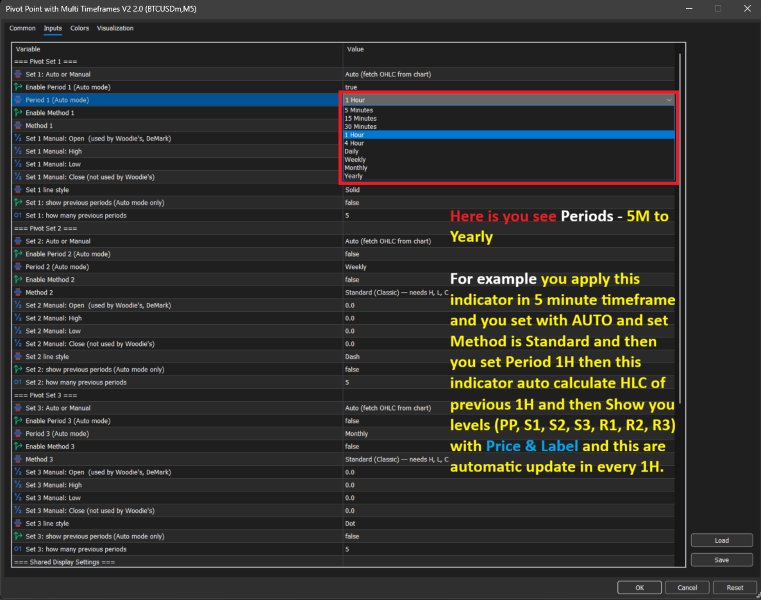This screenshot has width=761, height=600.
Task: Click the enum icon for Set 1 line style
Action: pyautogui.click(x=18, y=190)
